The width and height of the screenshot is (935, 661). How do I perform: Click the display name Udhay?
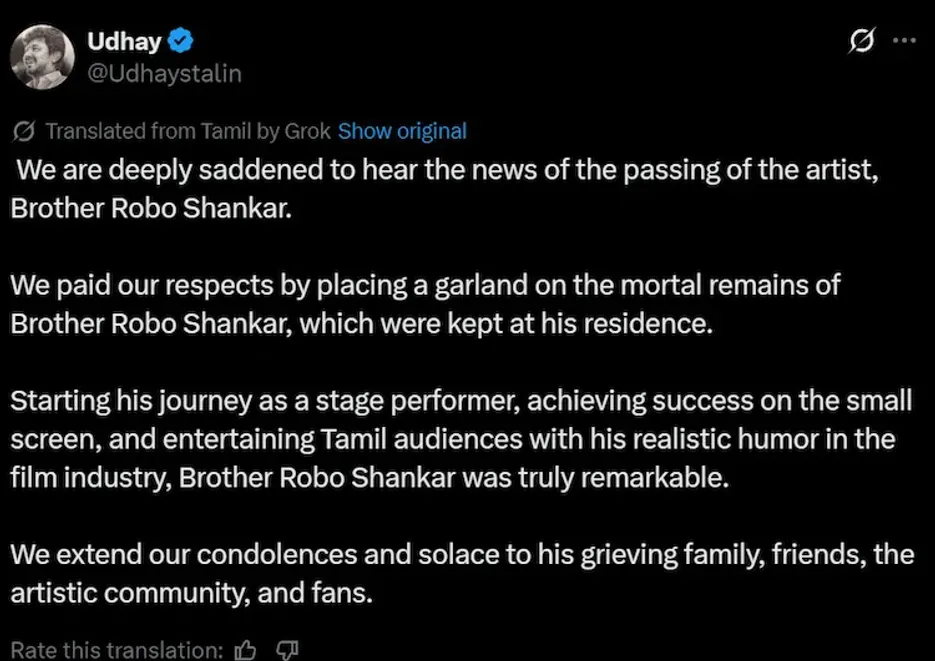point(125,41)
